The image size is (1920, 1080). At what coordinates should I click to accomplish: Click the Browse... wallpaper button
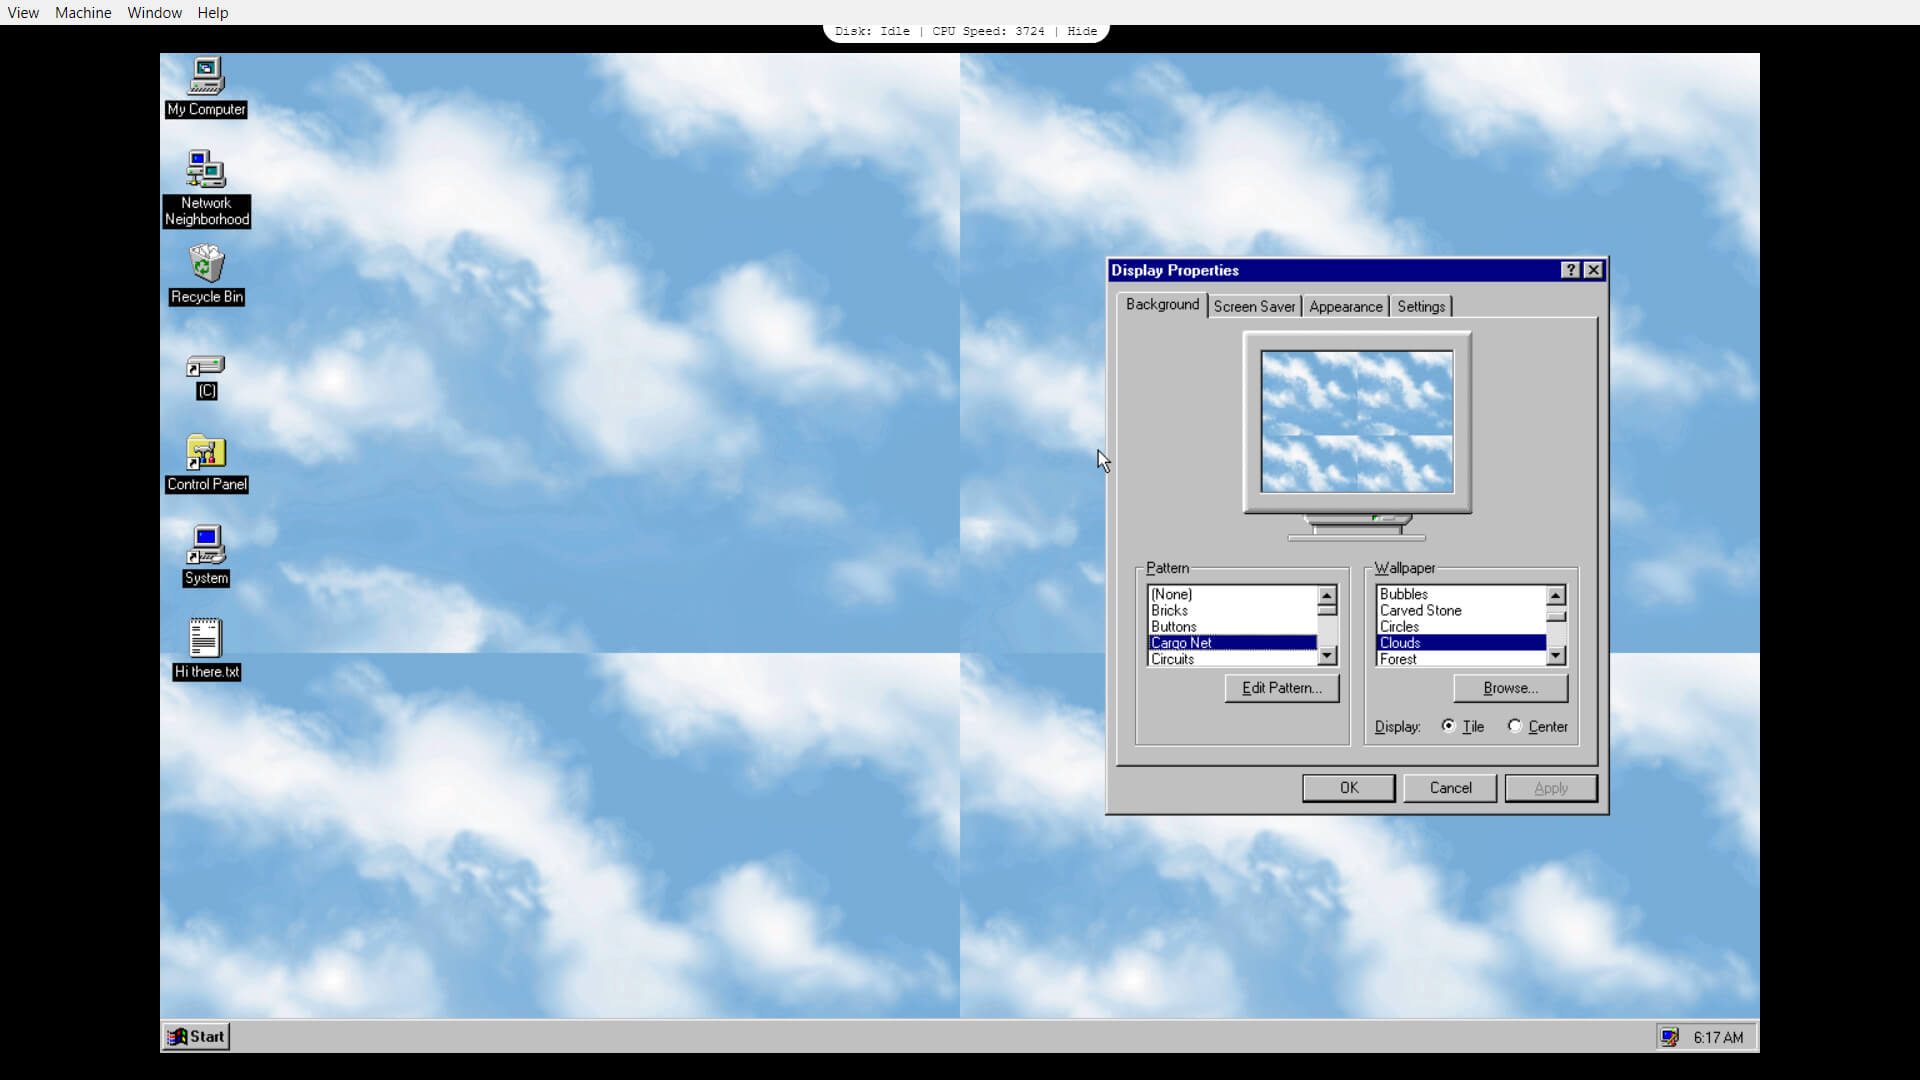click(x=1510, y=688)
